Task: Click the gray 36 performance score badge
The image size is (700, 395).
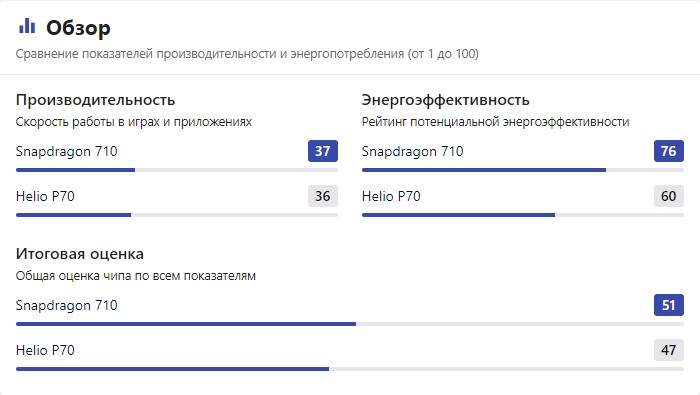Action: coord(322,196)
